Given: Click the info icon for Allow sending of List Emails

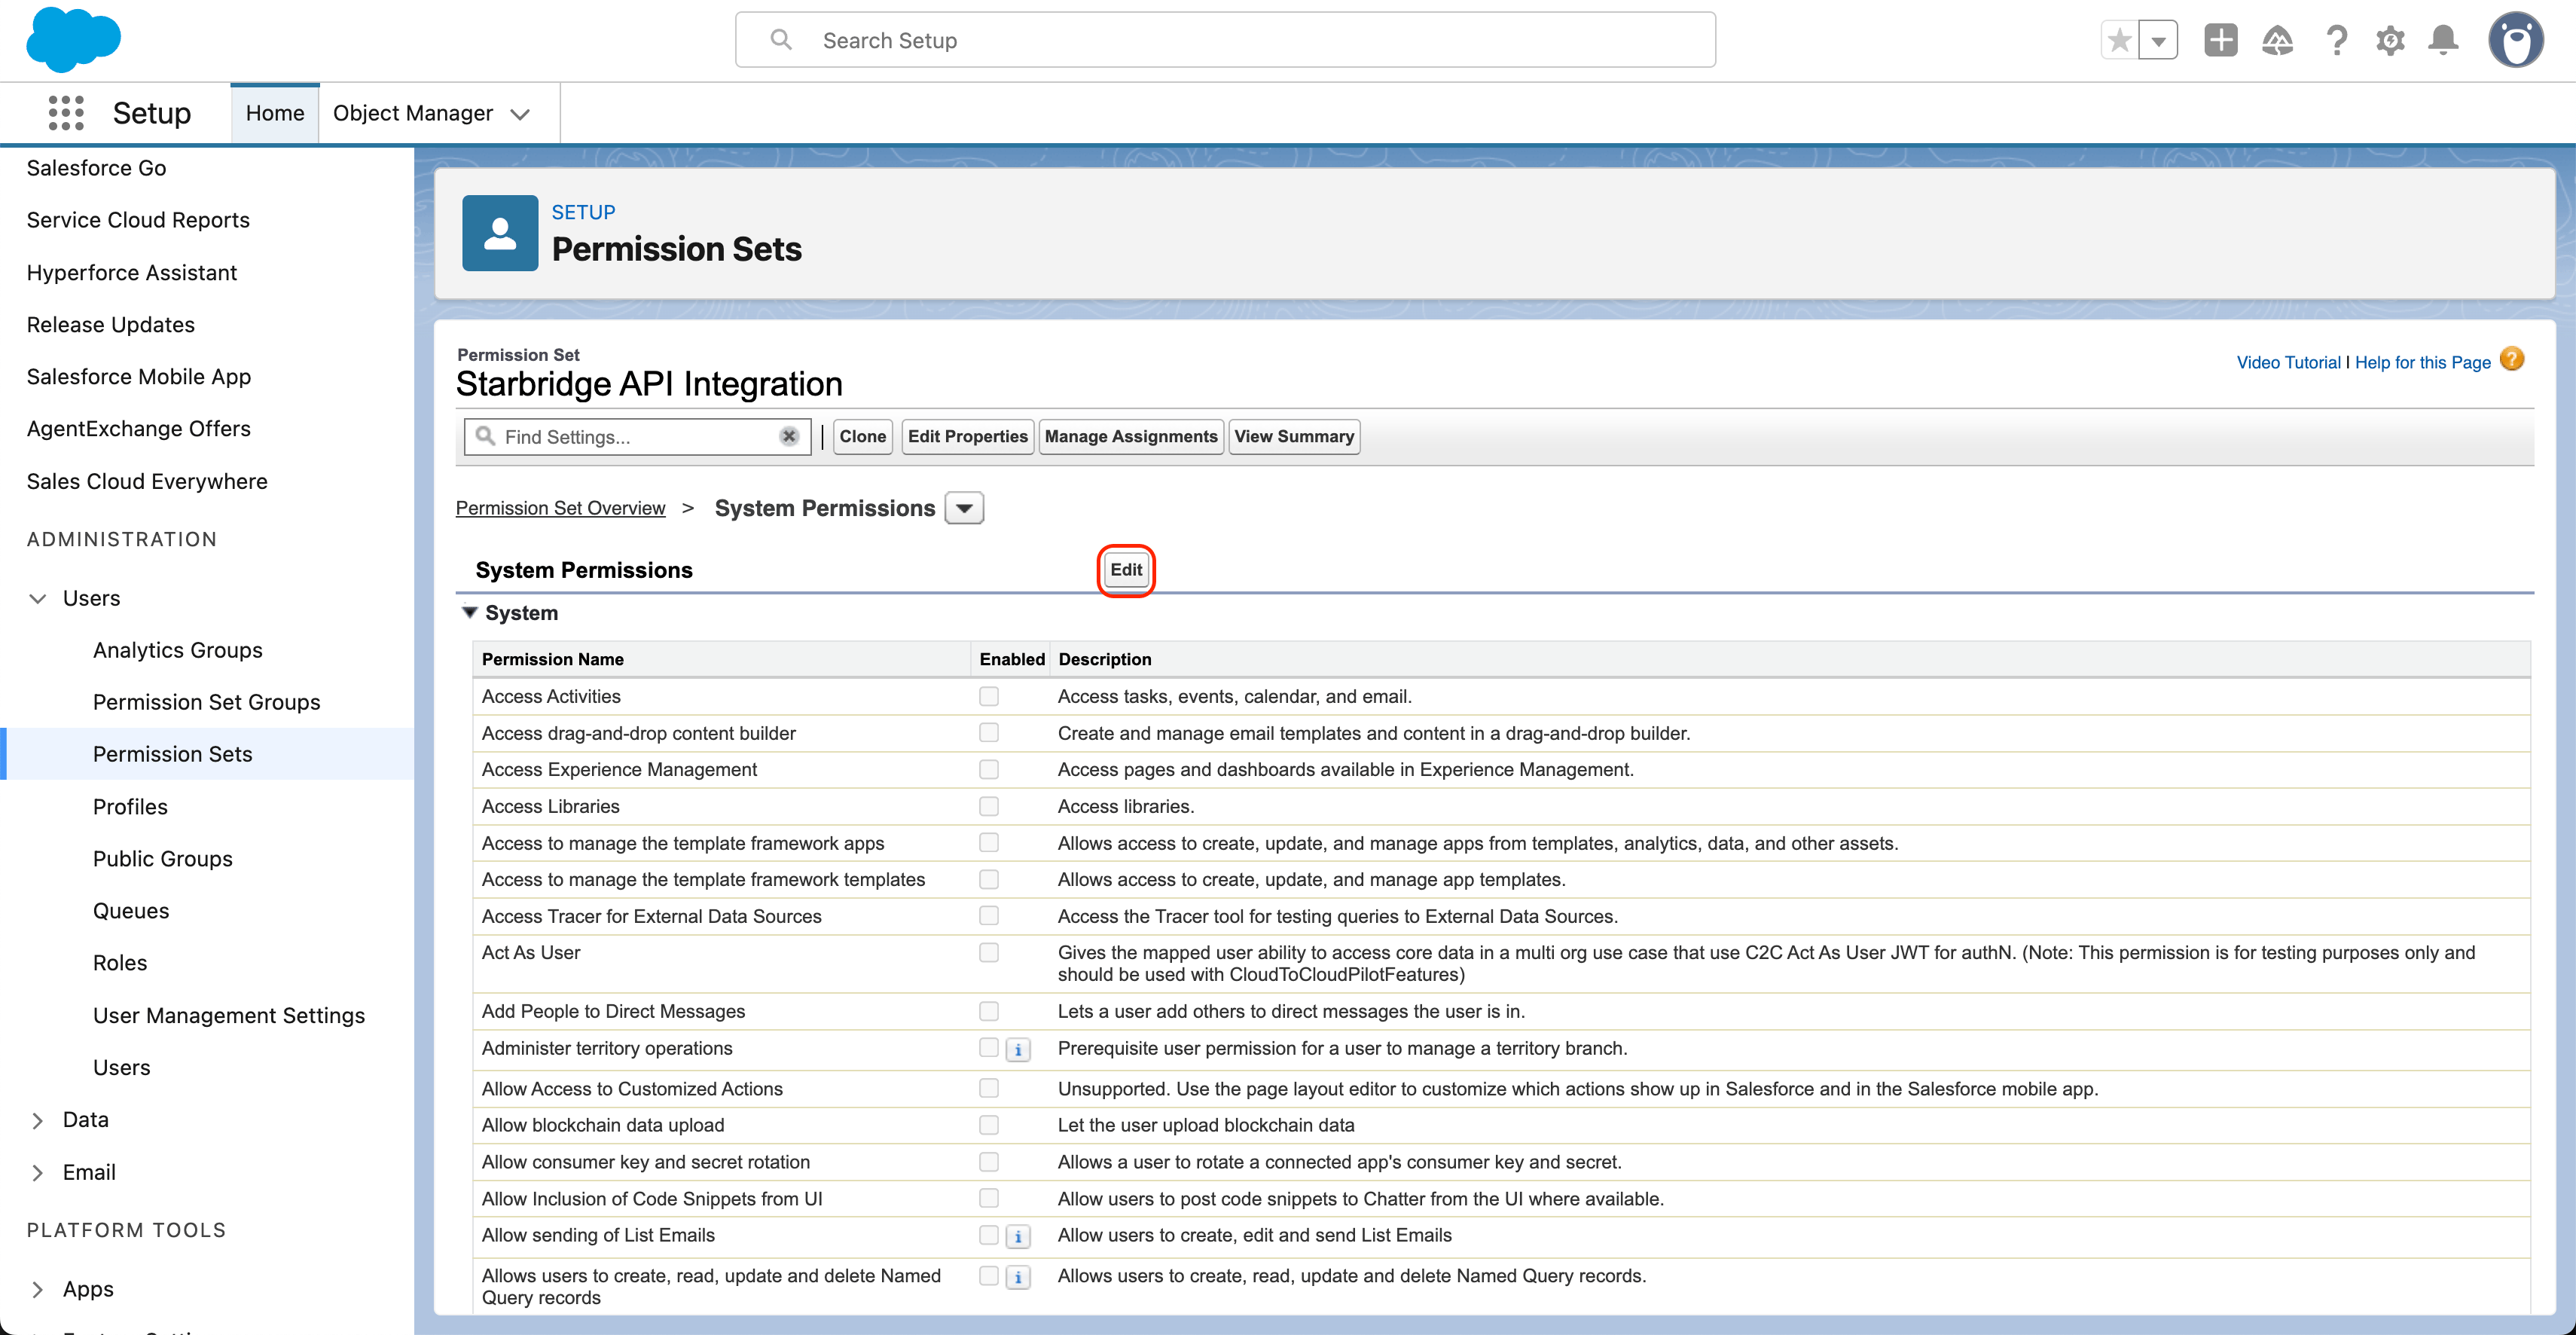Looking at the screenshot, I should (1018, 1237).
